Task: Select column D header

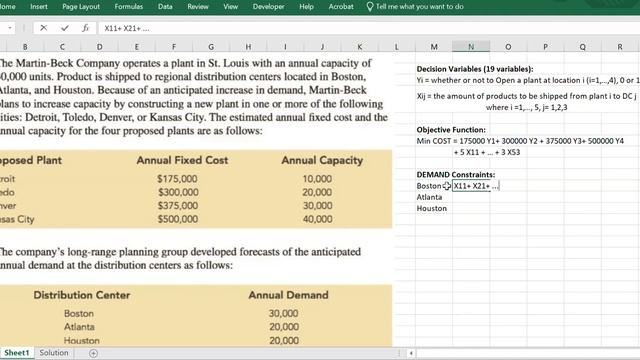Action: tap(99, 47)
